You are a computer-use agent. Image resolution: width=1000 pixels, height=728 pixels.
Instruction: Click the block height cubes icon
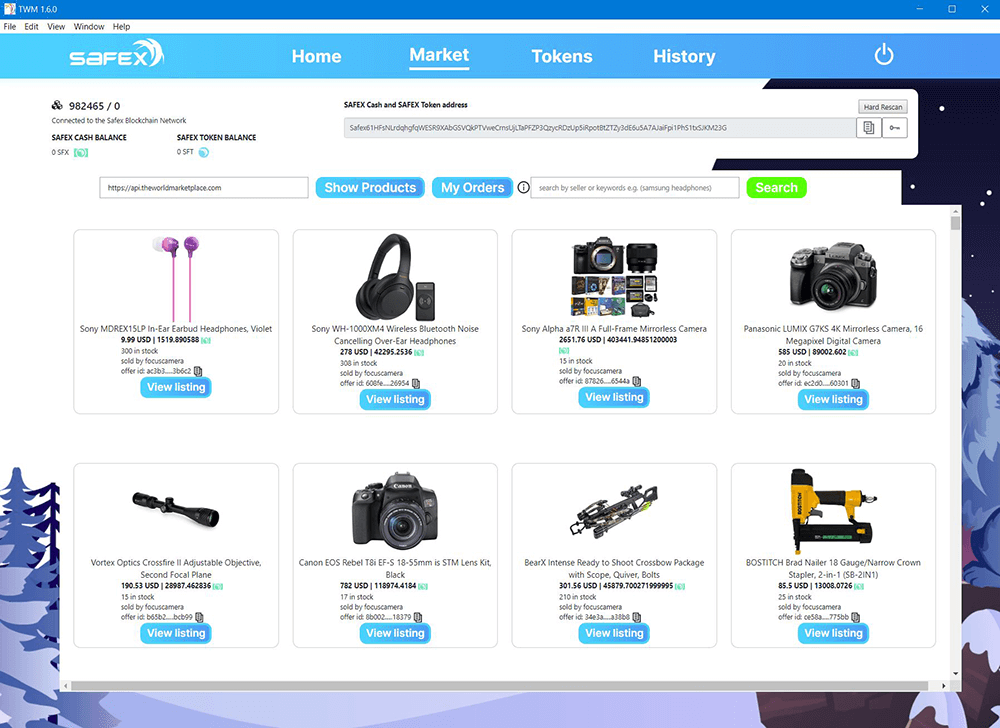[57, 105]
